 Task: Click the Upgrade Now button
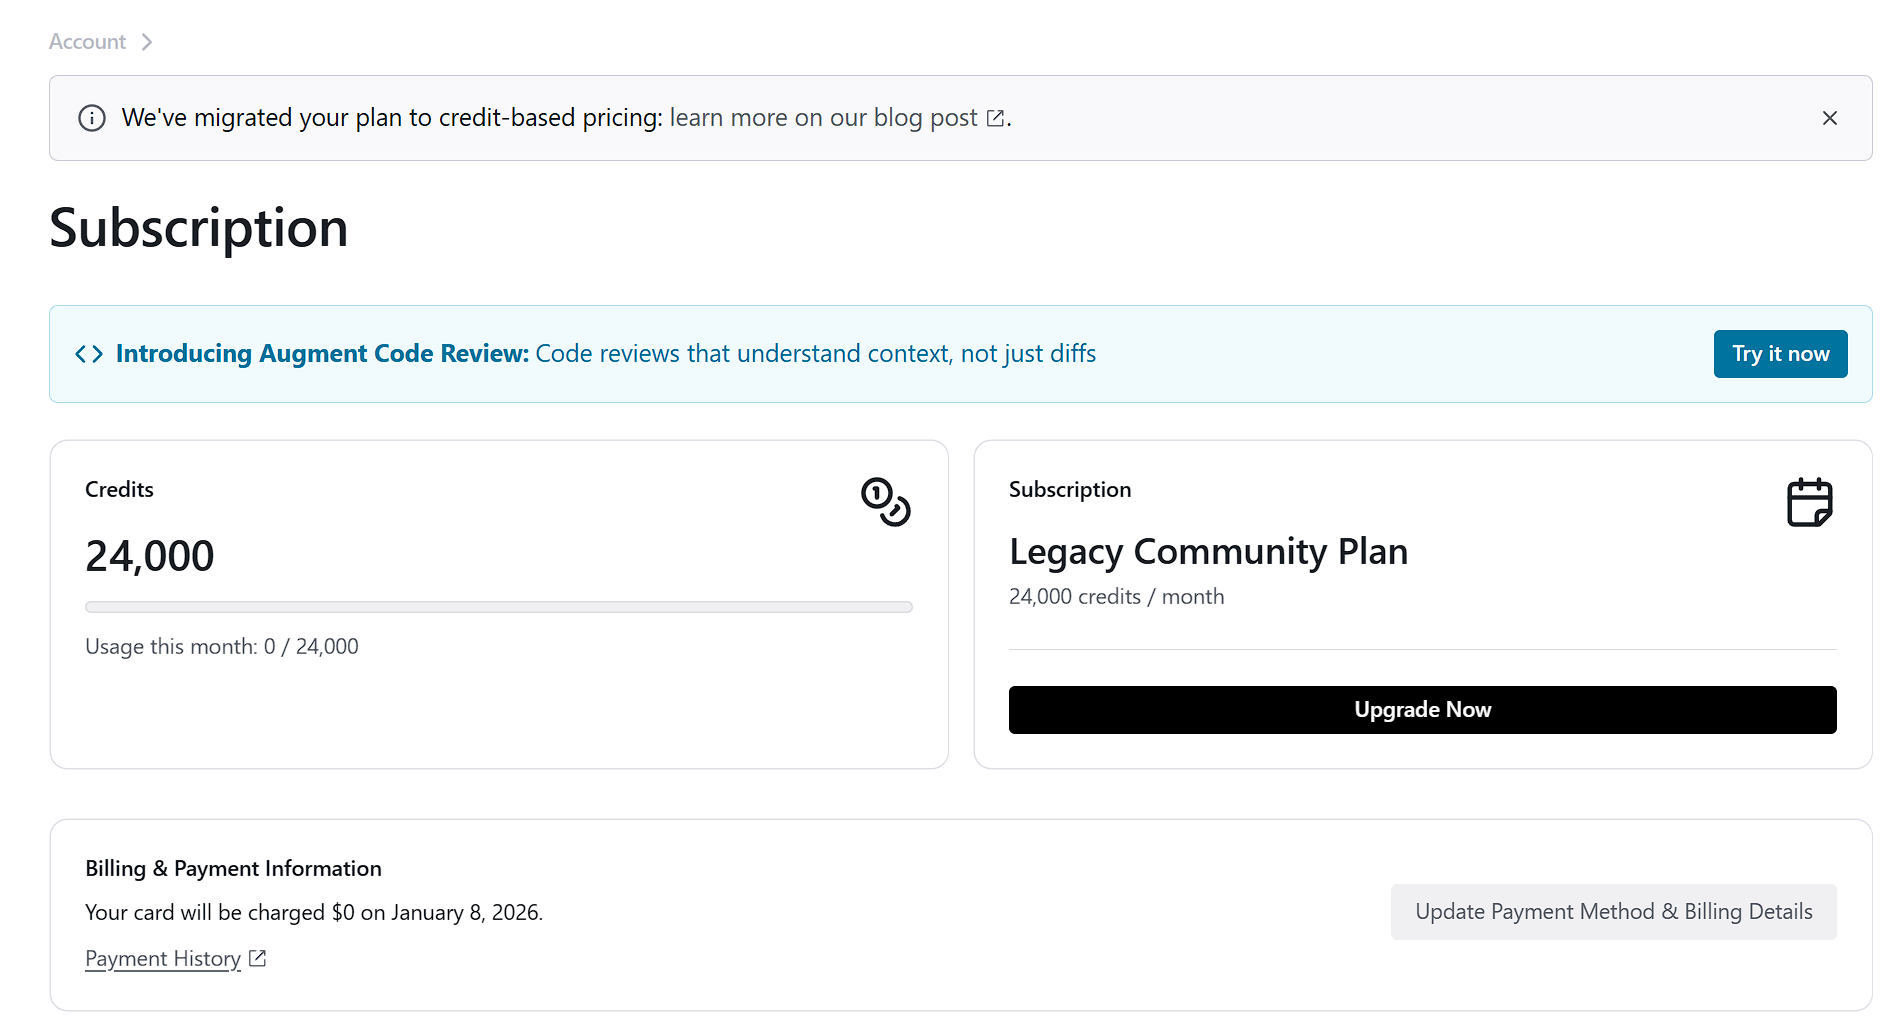coord(1422,710)
